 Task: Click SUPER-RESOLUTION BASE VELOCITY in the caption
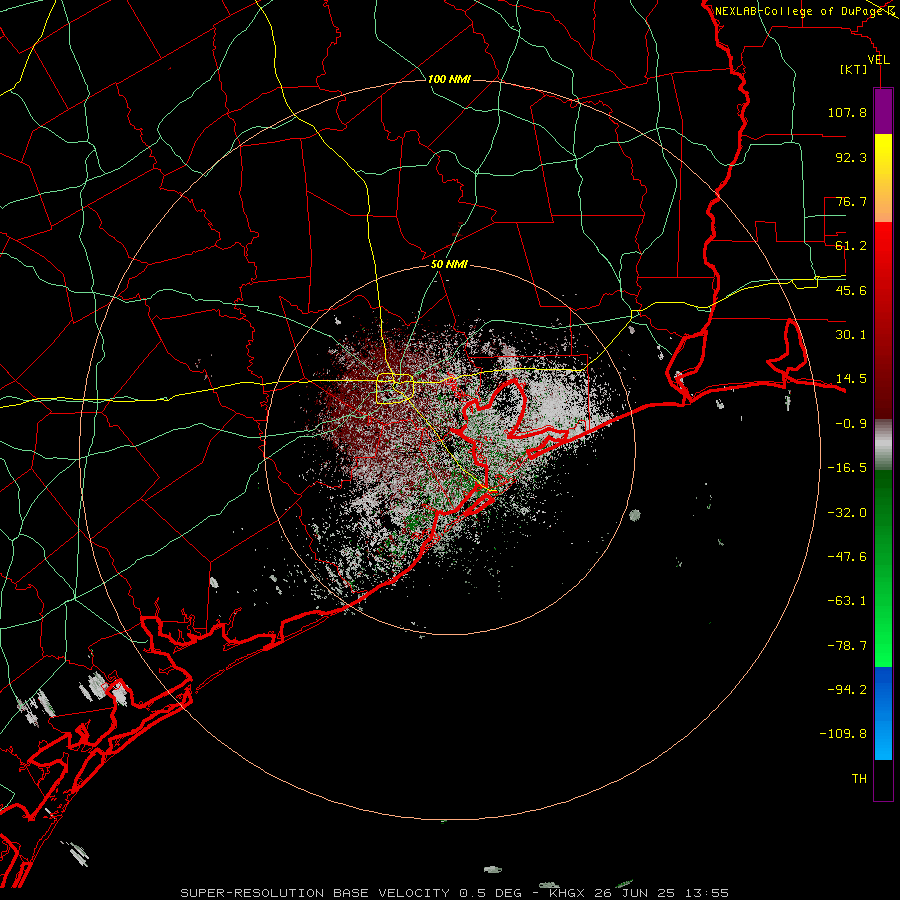pyautogui.click(x=315, y=893)
